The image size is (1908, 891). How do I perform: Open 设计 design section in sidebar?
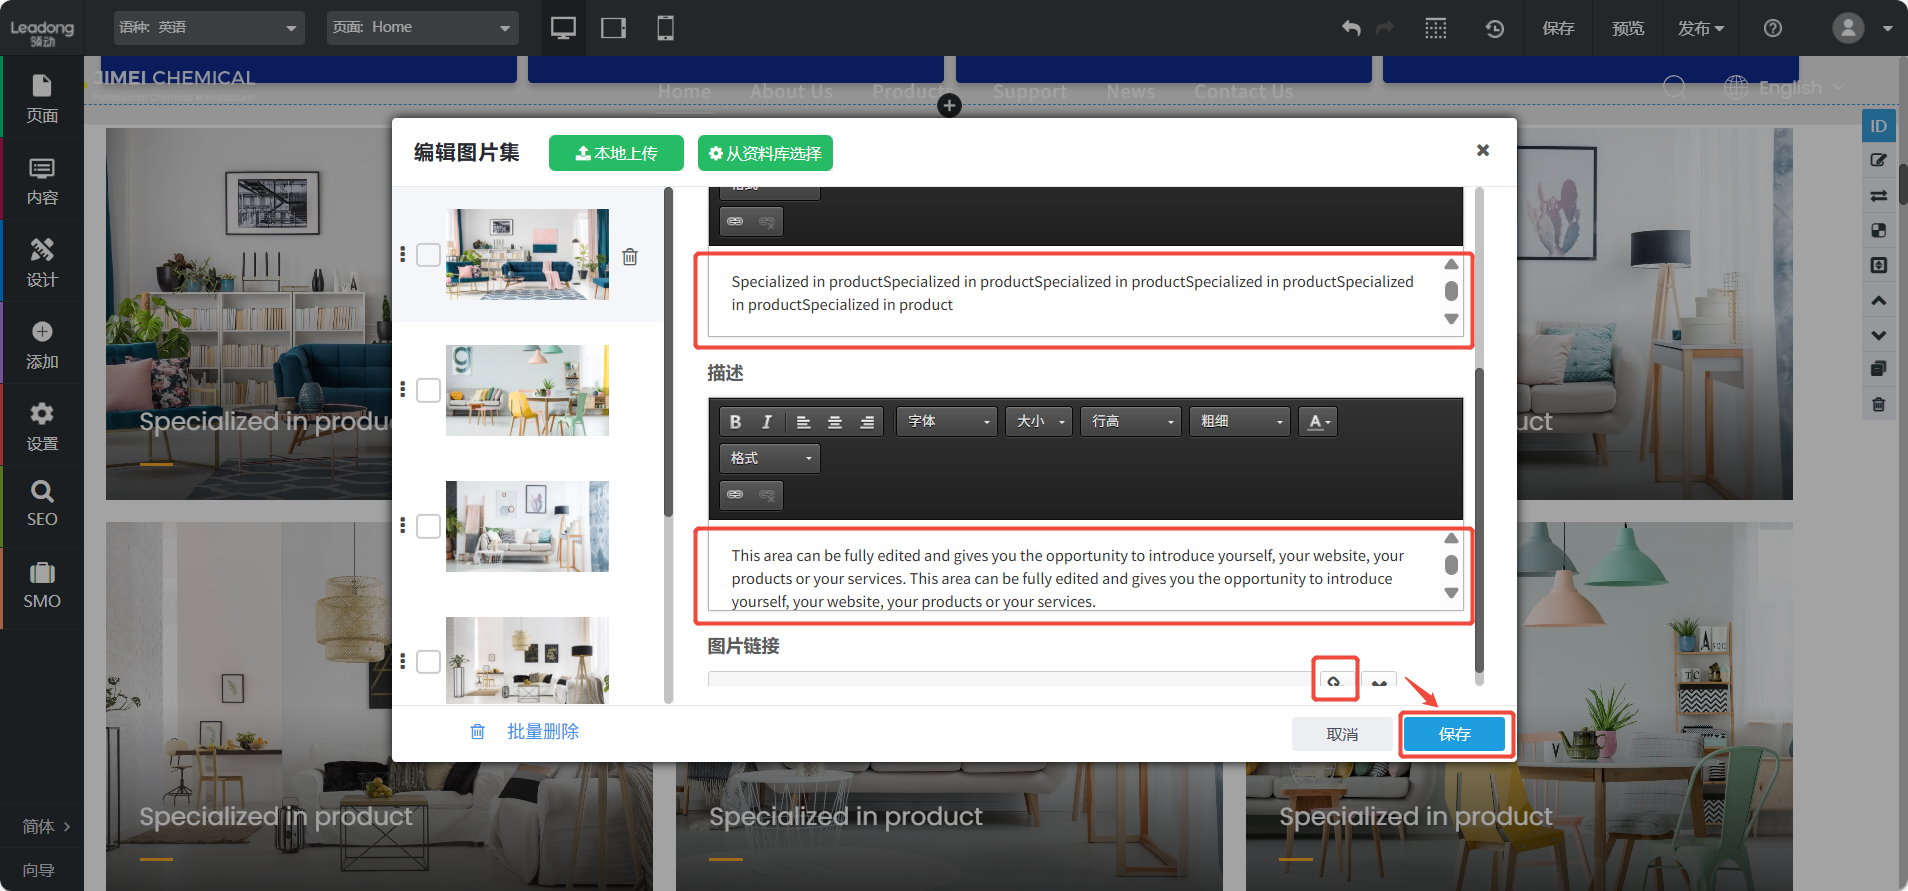(x=42, y=263)
